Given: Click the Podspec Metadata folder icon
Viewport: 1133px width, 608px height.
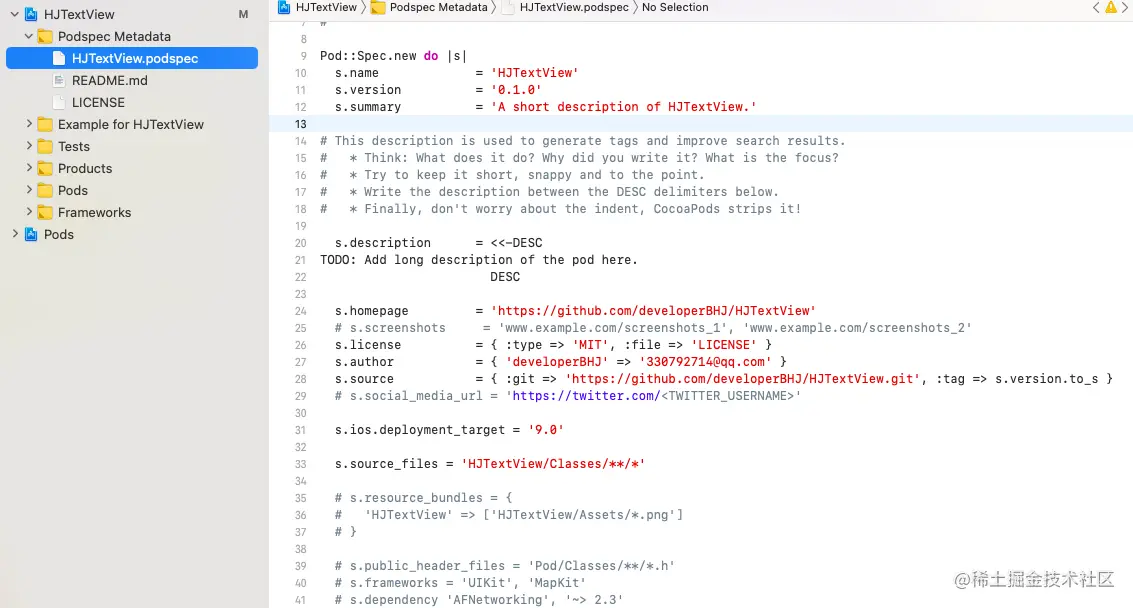Looking at the screenshot, I should [45, 36].
